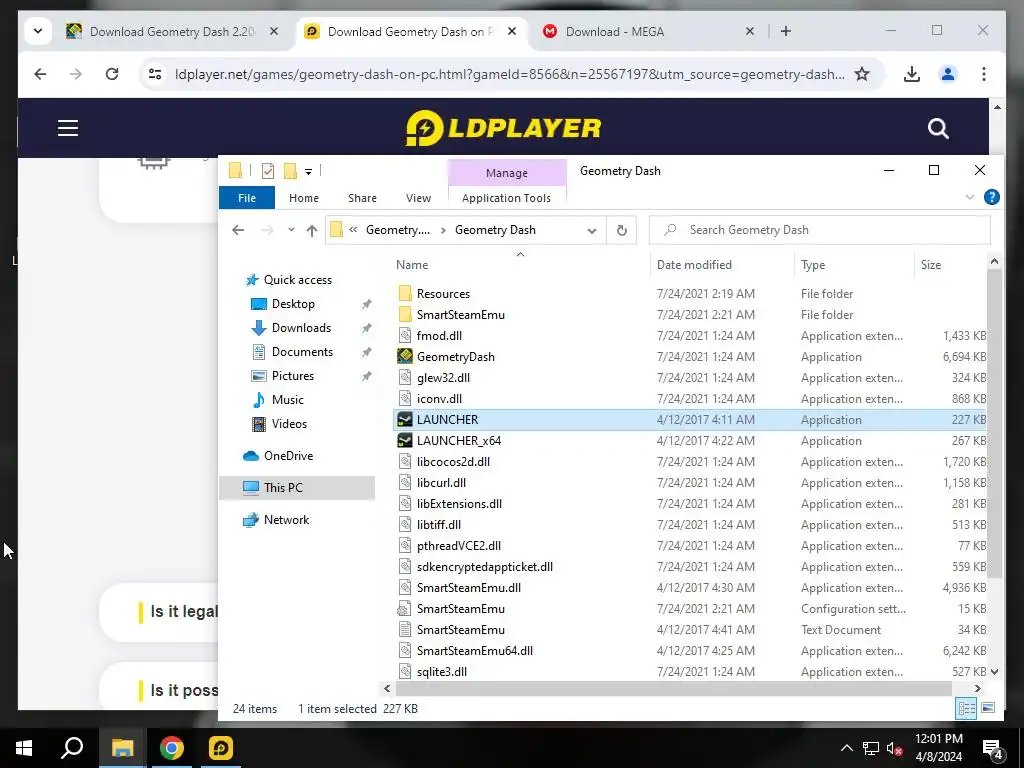Bookmark this page with the star icon
This screenshot has height=768, width=1024.
coord(862,74)
